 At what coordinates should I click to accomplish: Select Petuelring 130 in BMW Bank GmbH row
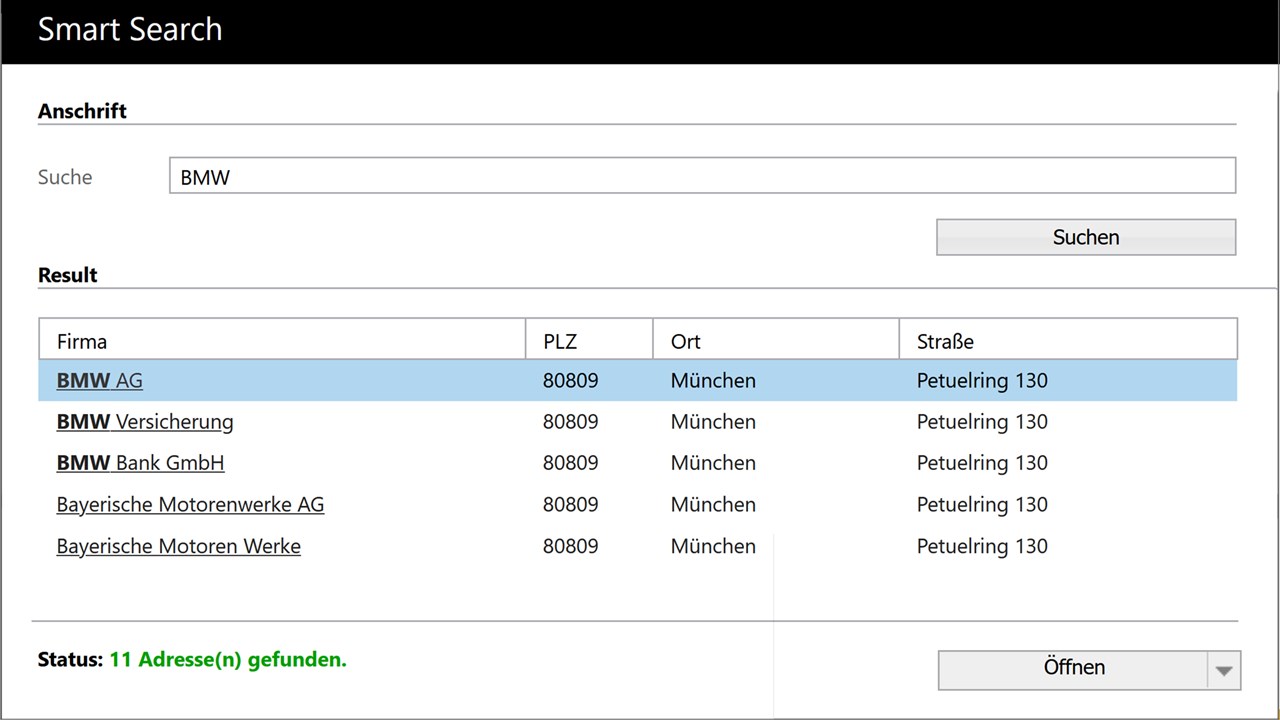click(982, 463)
